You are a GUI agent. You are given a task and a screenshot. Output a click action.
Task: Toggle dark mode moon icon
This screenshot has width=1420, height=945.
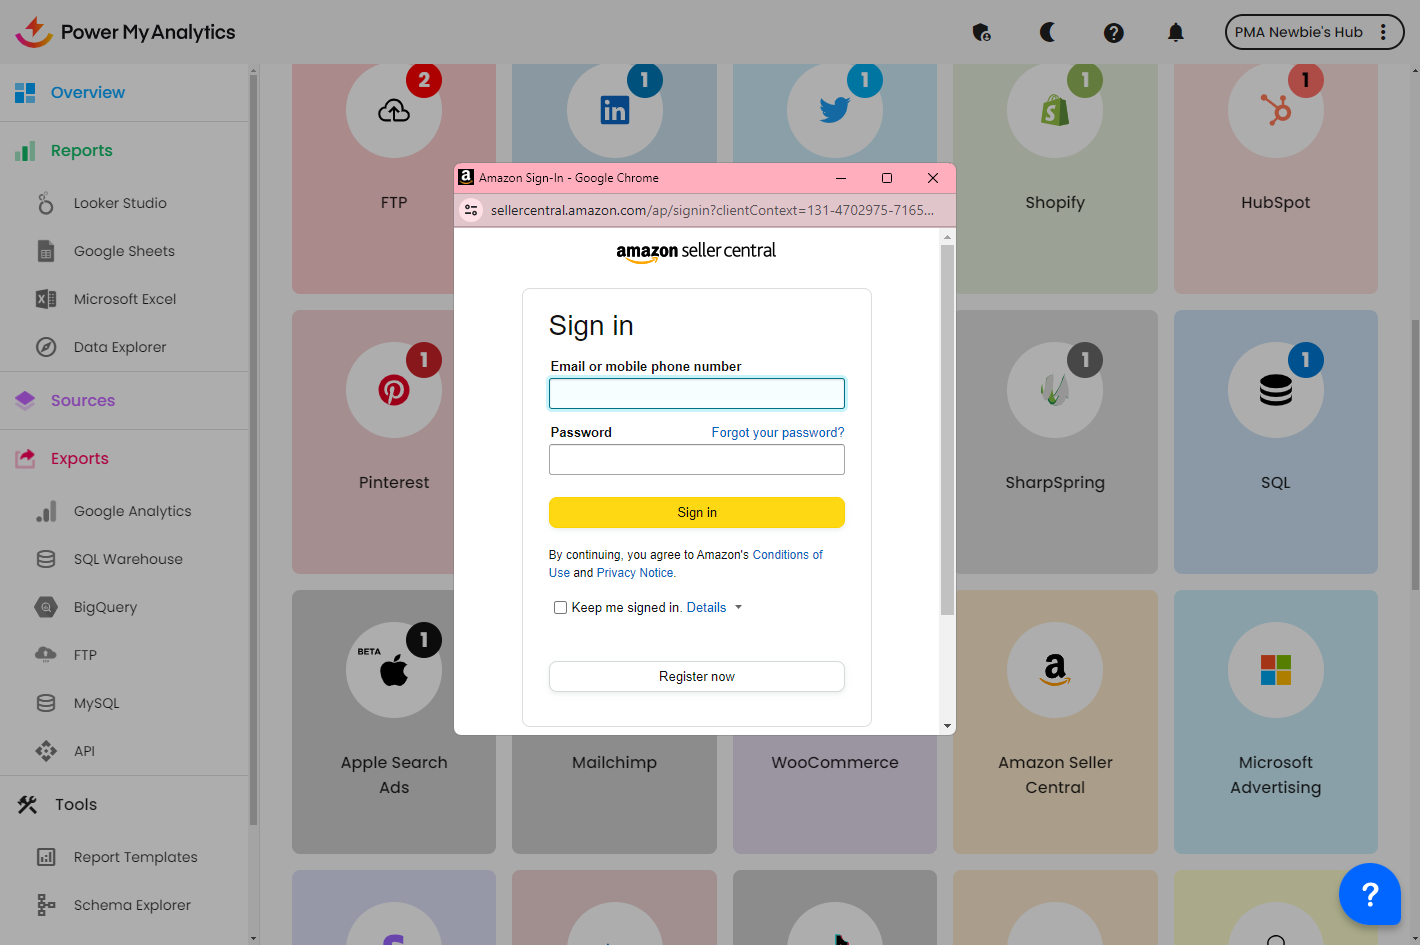[x=1047, y=32]
